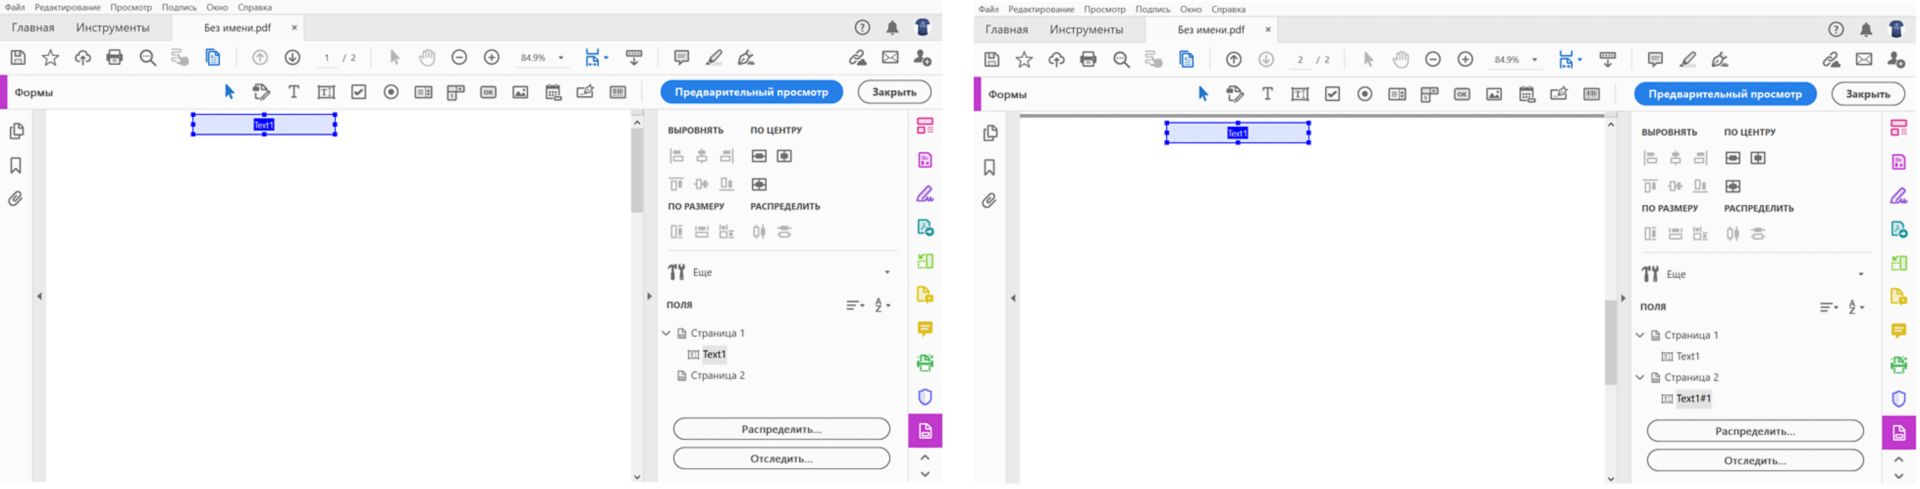This screenshot has width=1920, height=489.
Task: Click Предварительный просмотр in right window
Action: pyautogui.click(x=1725, y=94)
